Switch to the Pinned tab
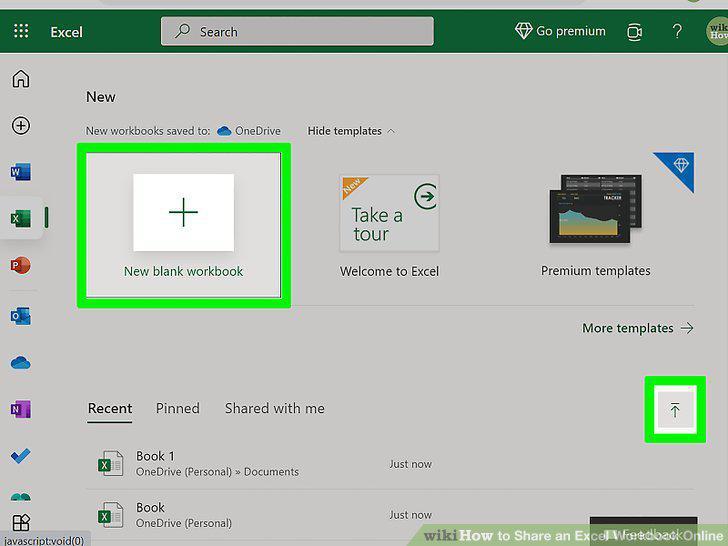Viewport: 728px width, 546px height. pos(178,409)
